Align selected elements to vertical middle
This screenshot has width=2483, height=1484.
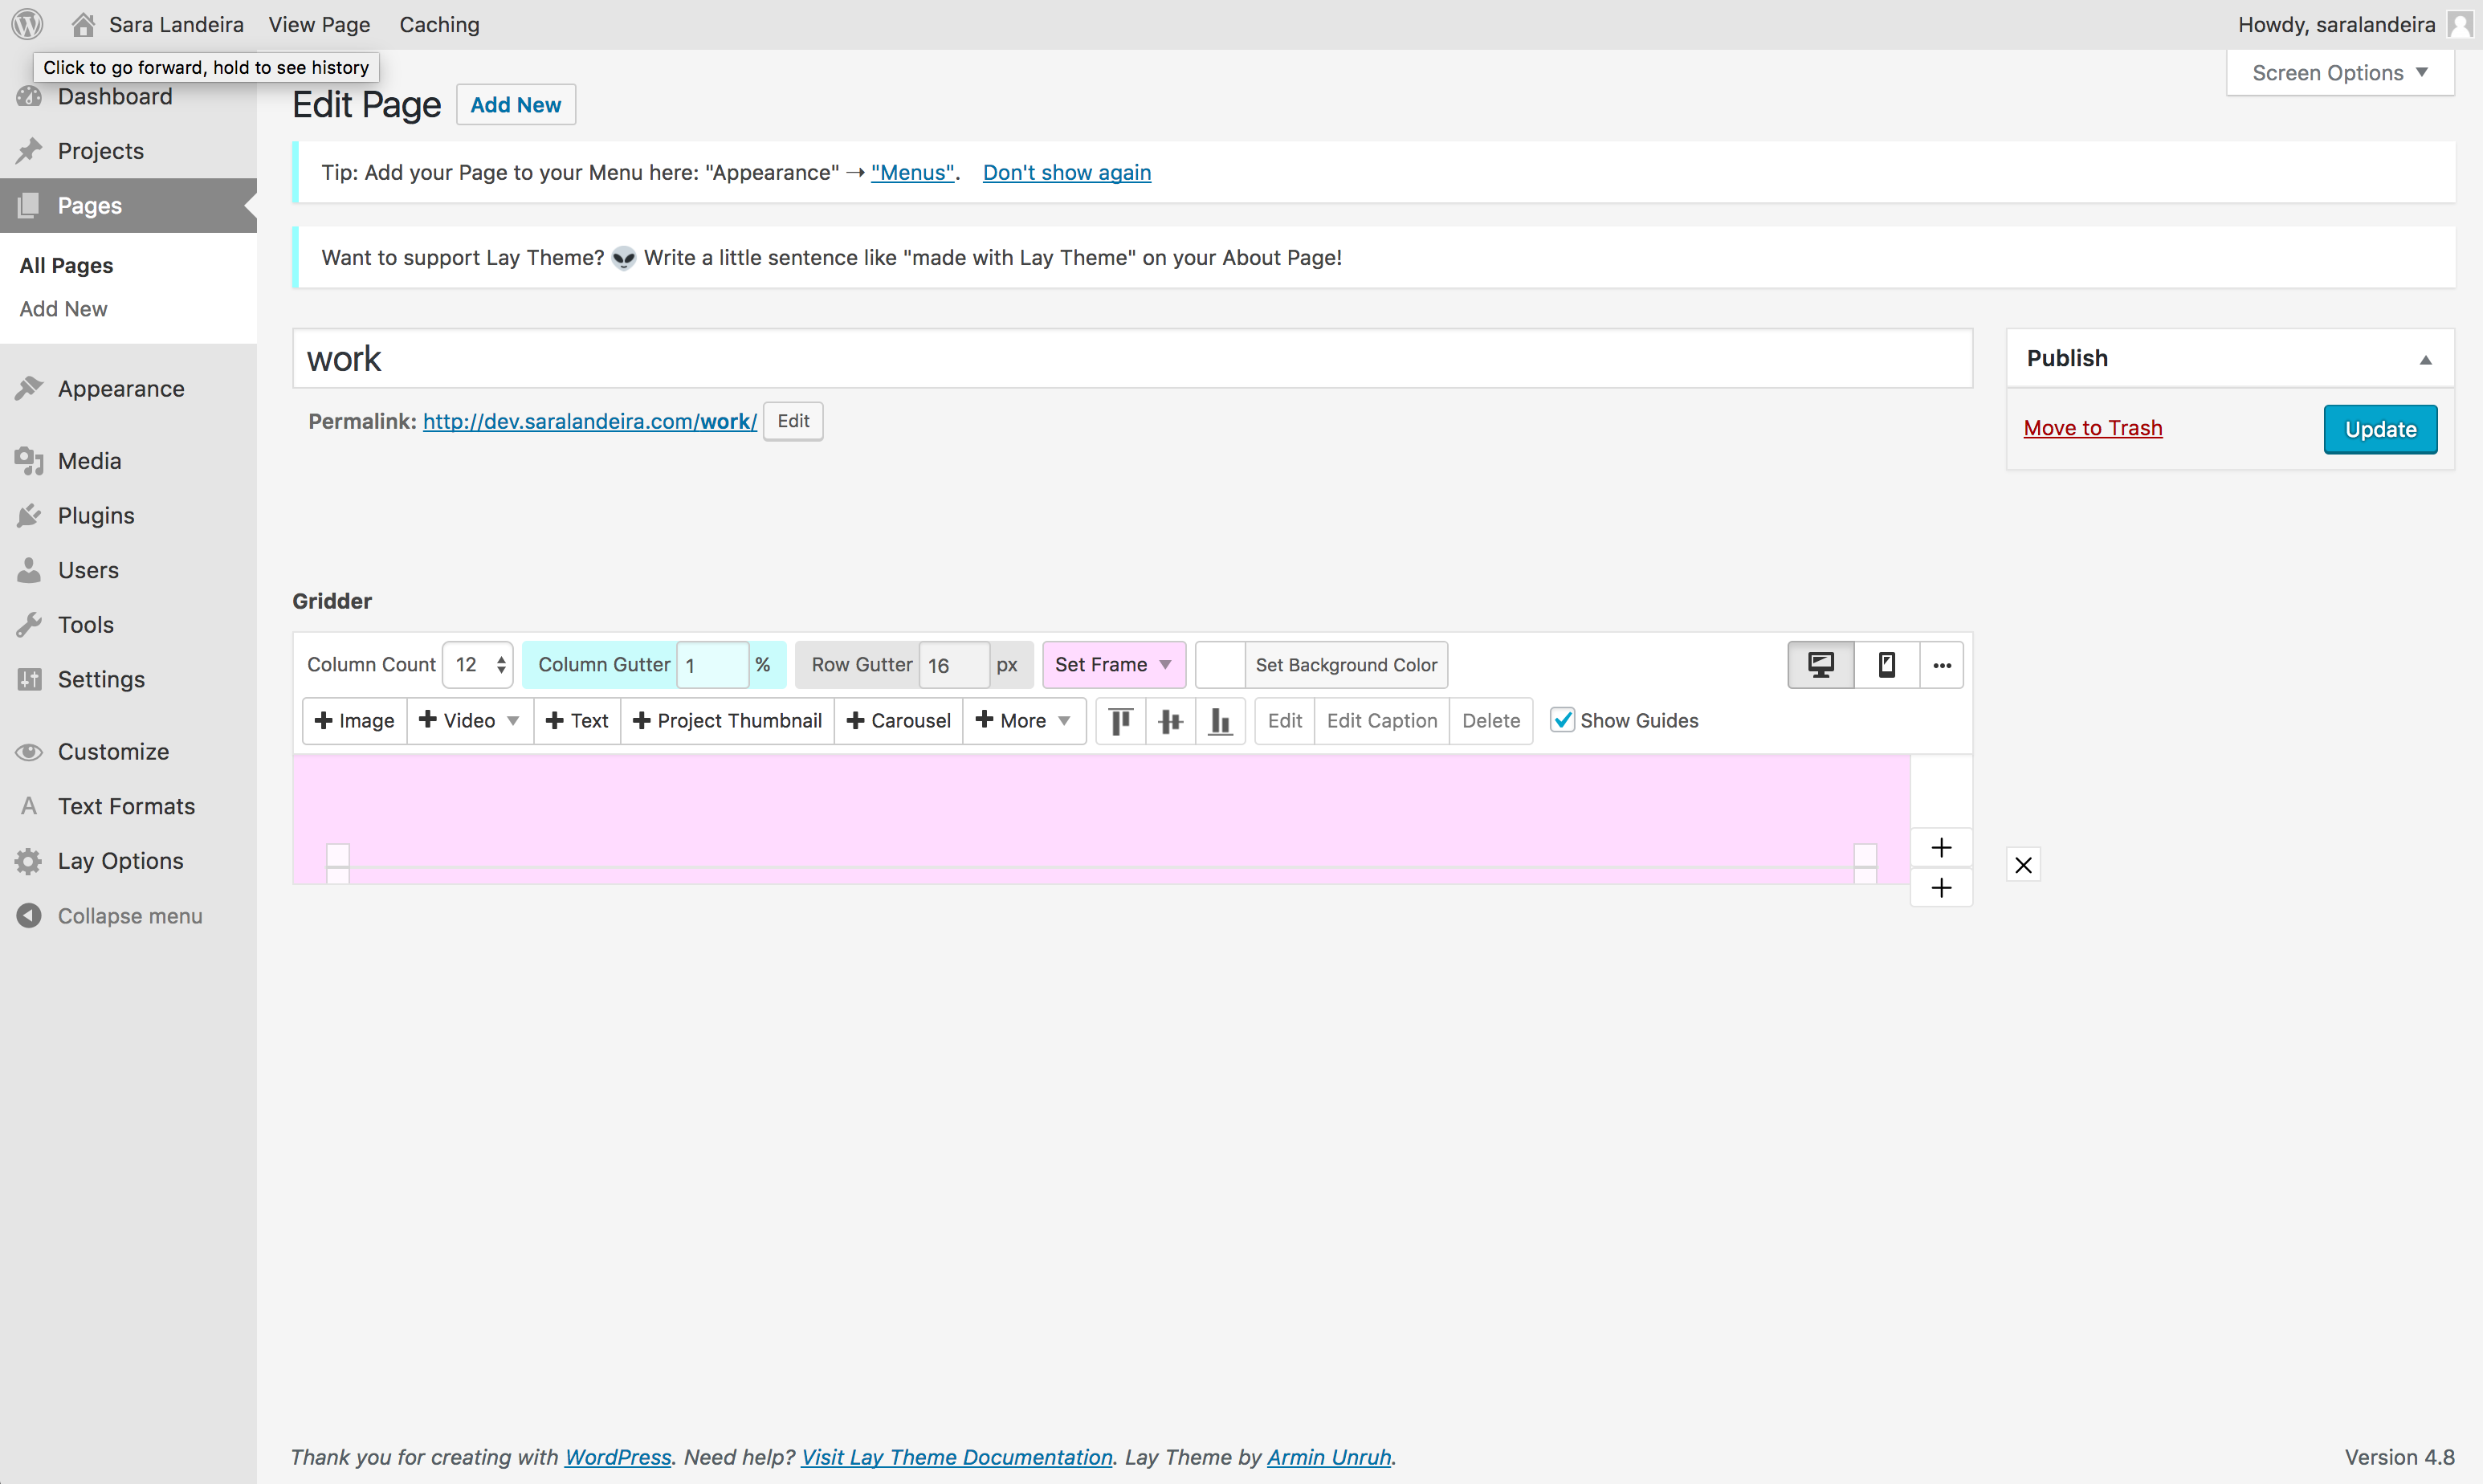[x=1170, y=721]
